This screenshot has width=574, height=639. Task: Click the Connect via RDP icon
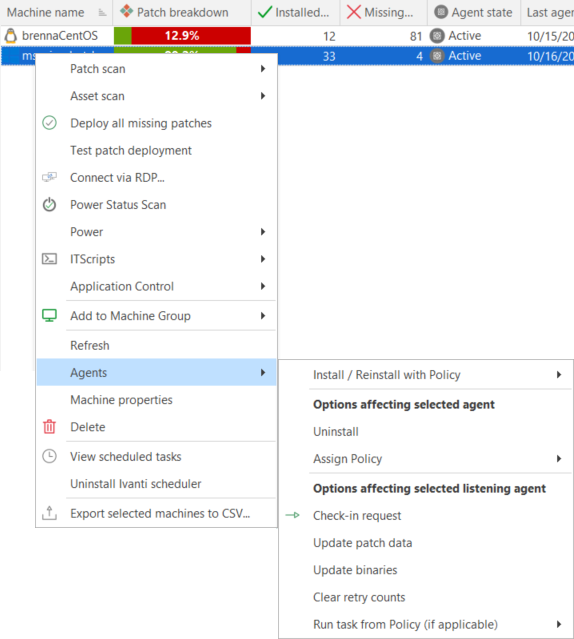pos(49,177)
